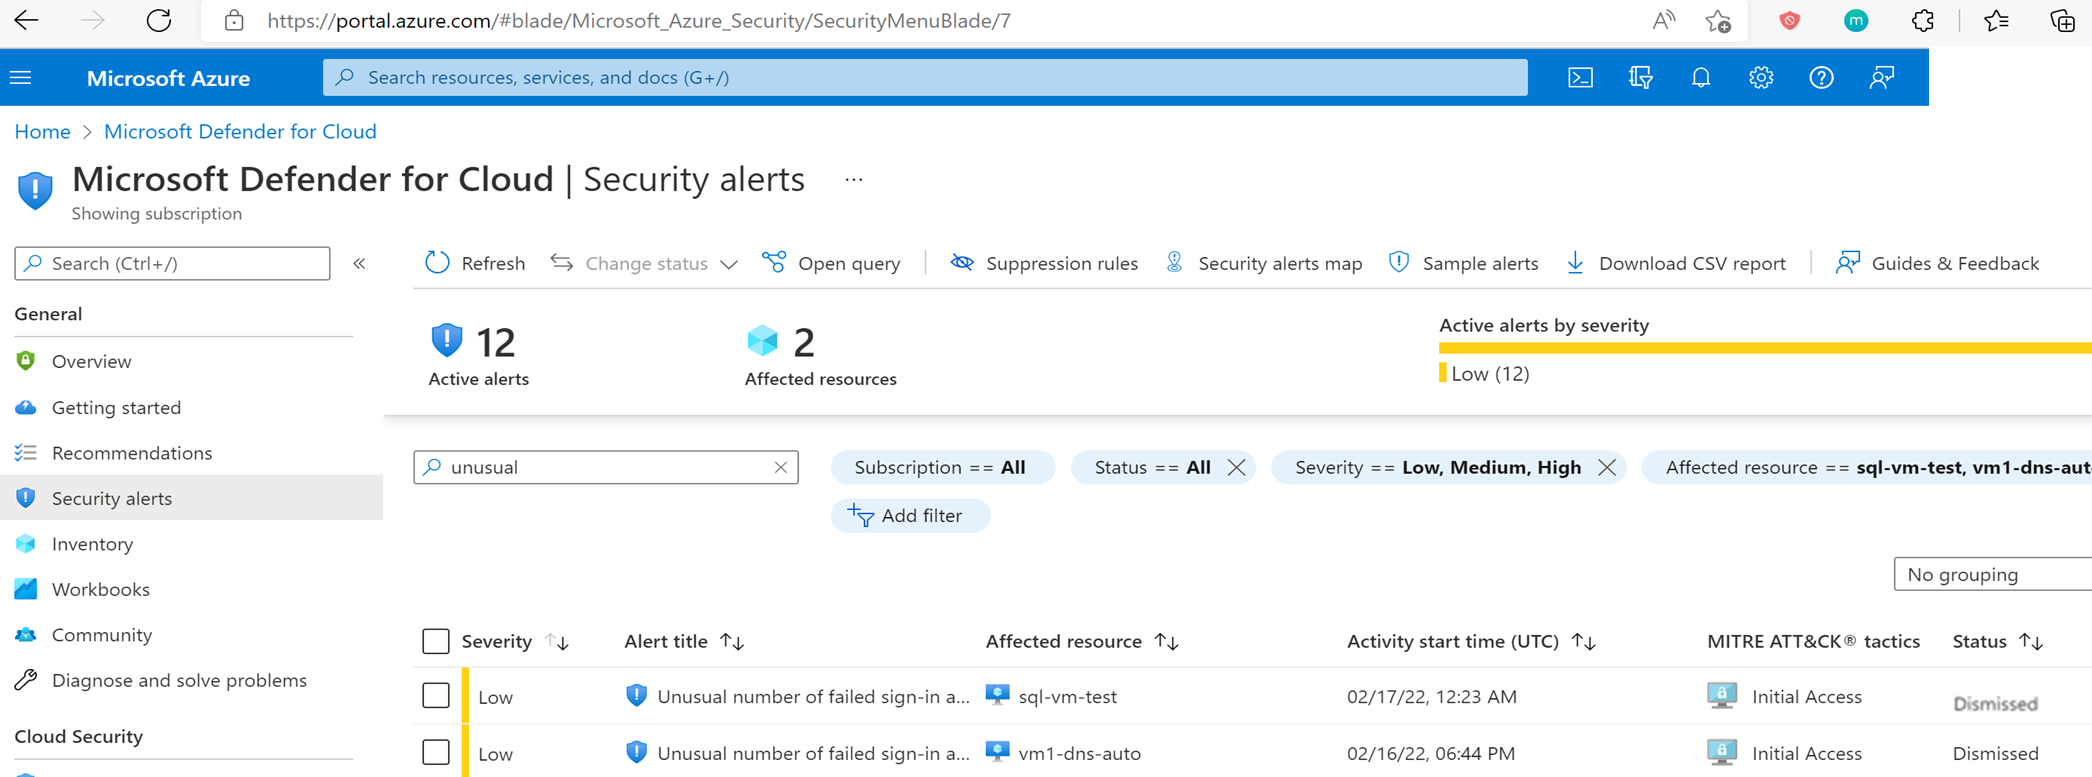Go to Home breadcrumb link
2092x777 pixels.
tap(42, 132)
